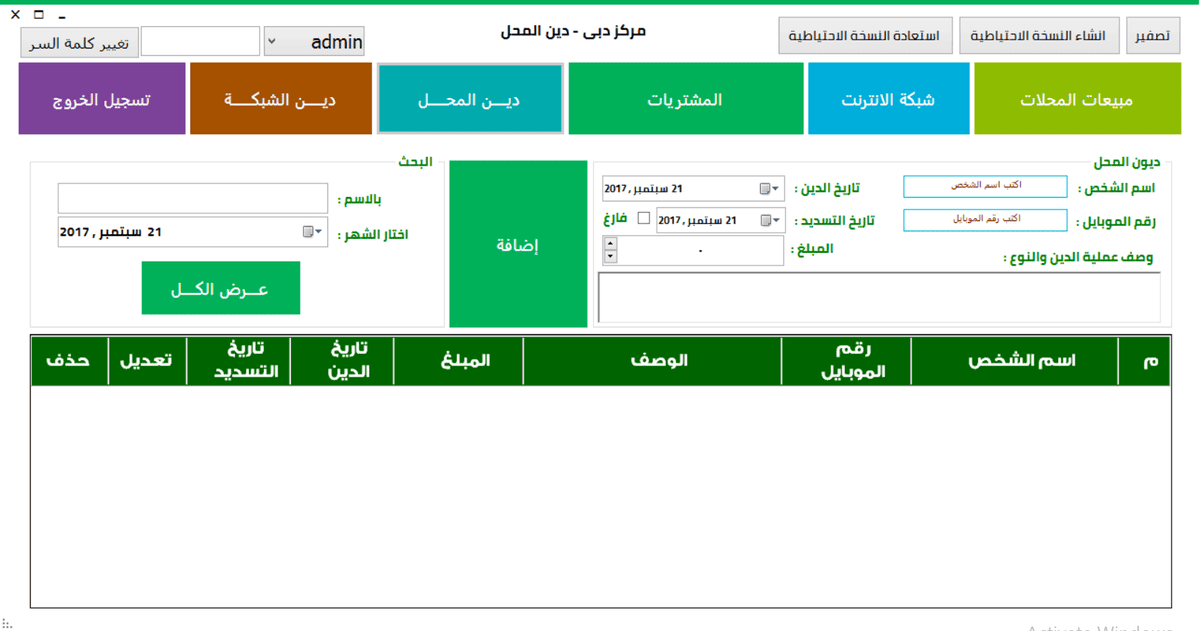Click the اسم الشخص name input

pyautogui.click(x=985, y=186)
